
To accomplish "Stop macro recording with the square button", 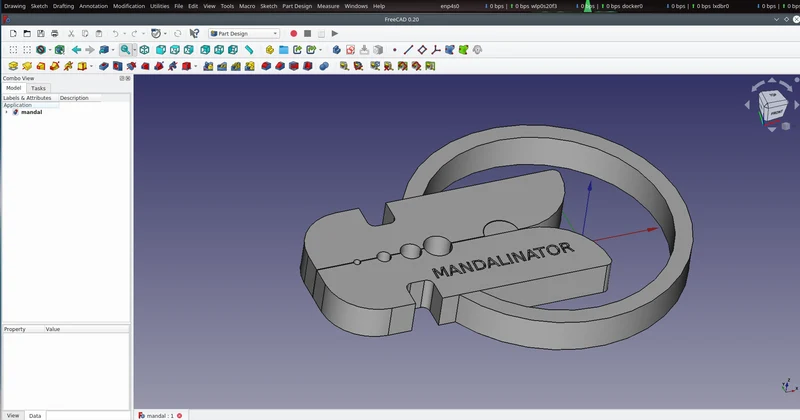I will (x=307, y=34).
